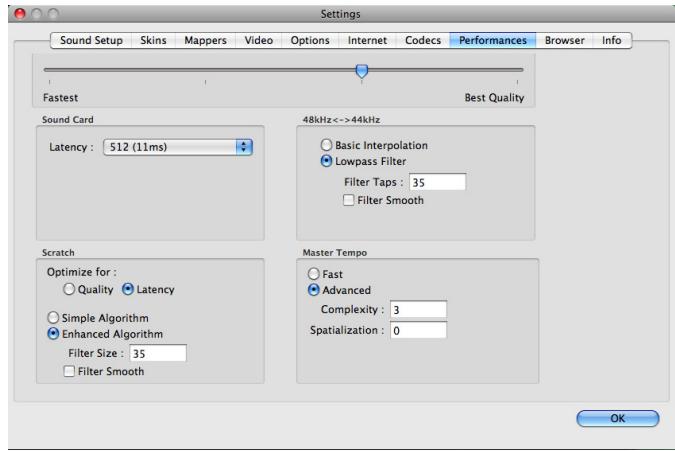This screenshot has width=675, height=451.
Task: Select the Performances tab
Action: (x=492, y=40)
